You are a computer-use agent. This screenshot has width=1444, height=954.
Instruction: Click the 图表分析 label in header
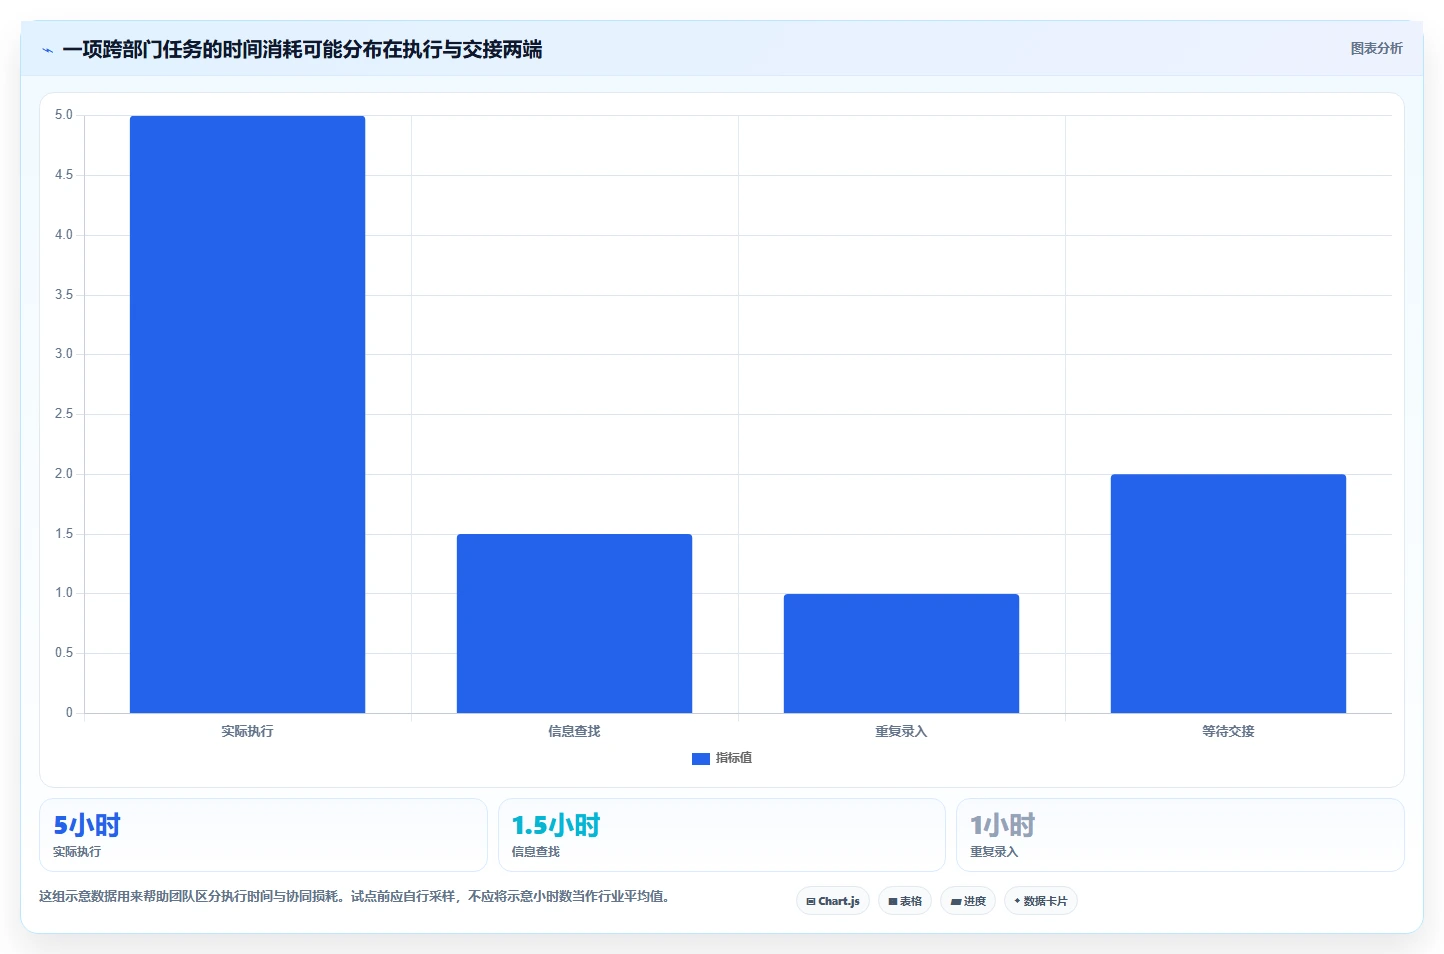pyautogui.click(x=1376, y=48)
